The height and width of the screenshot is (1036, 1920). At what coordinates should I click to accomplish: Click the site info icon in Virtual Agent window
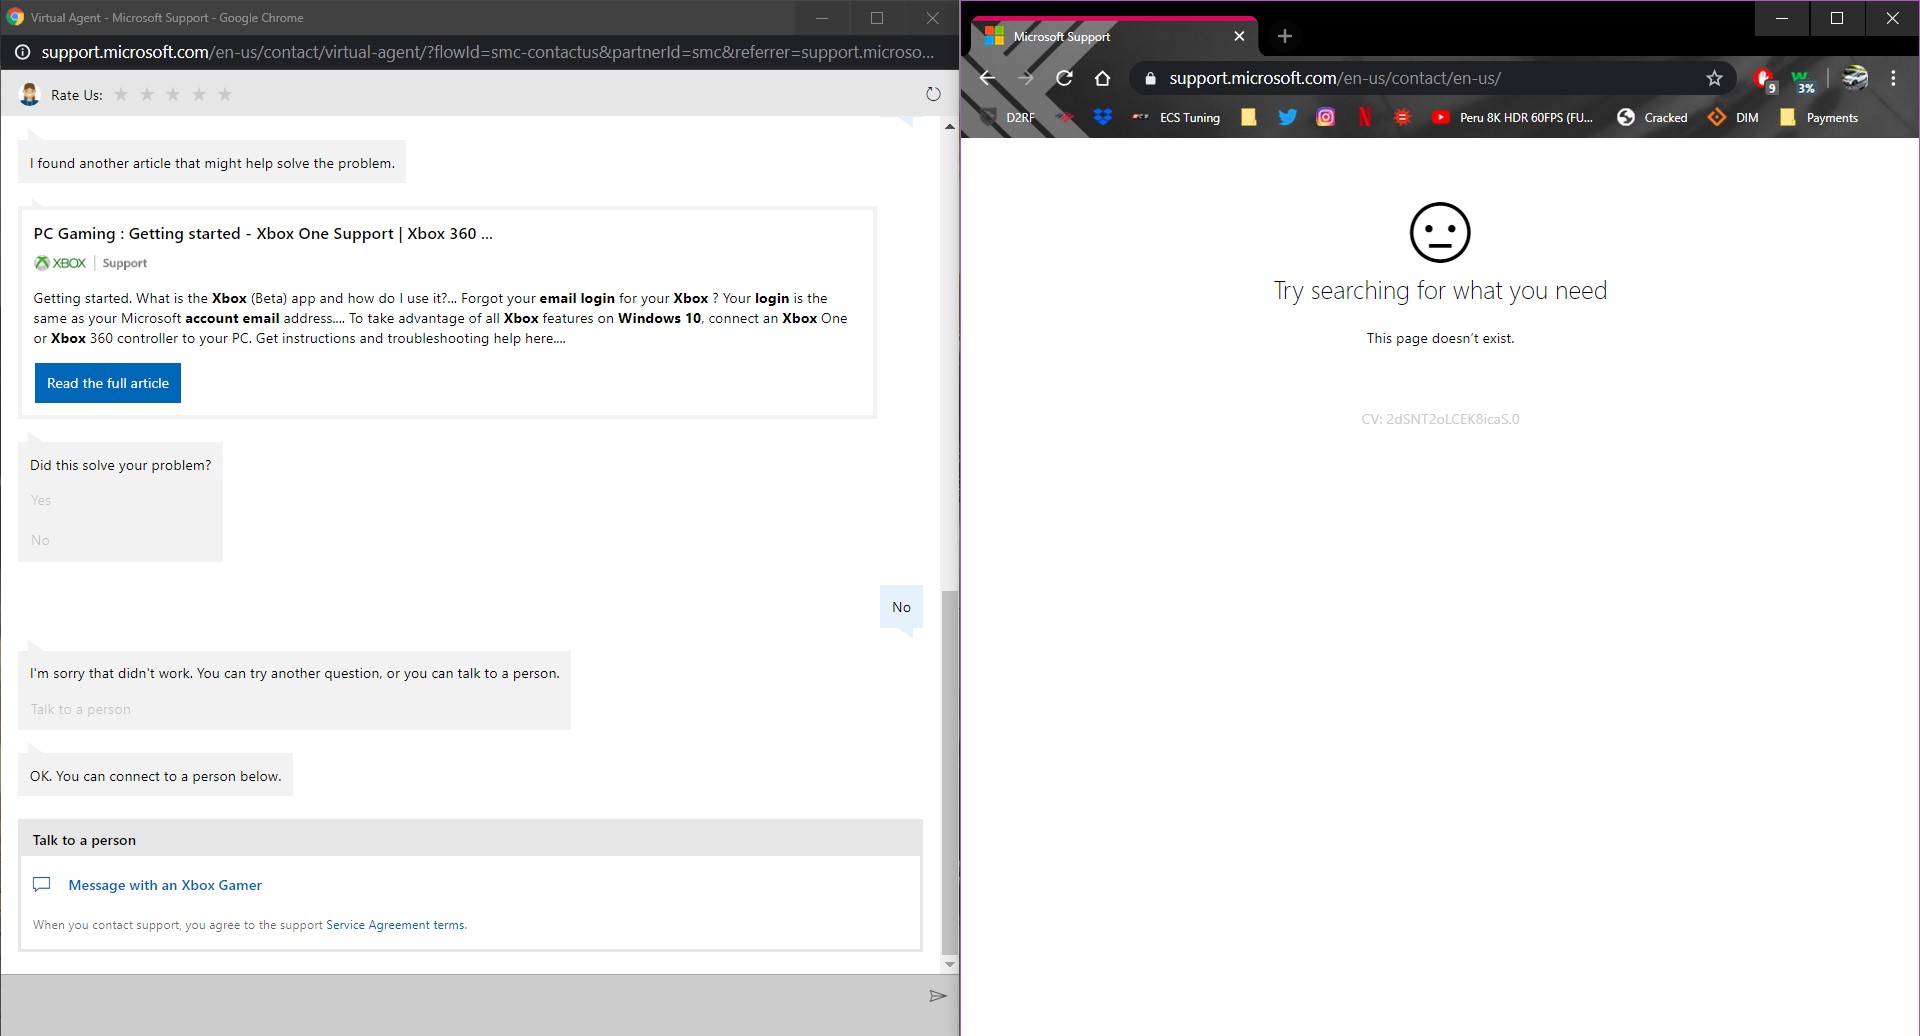point(22,52)
